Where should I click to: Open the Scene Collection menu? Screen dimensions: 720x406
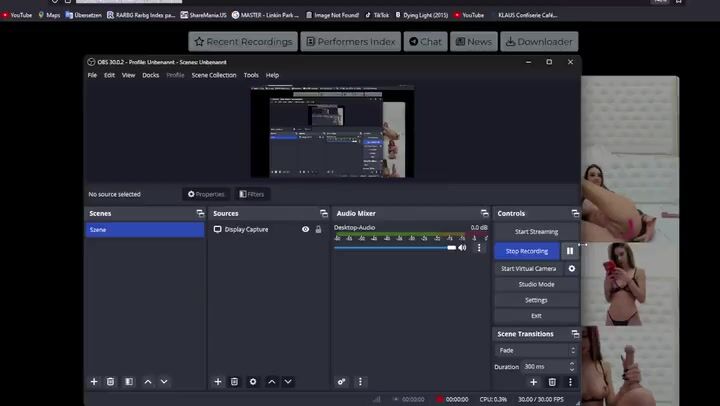[x=214, y=75]
